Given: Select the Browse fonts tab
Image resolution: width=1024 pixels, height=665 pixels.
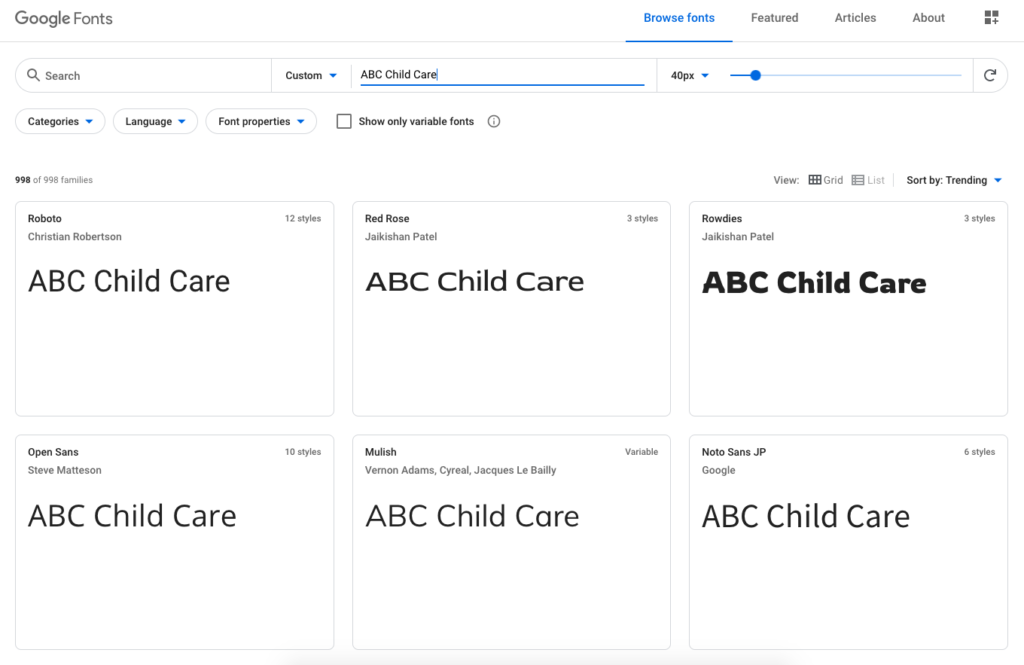Looking at the screenshot, I should click(x=679, y=18).
